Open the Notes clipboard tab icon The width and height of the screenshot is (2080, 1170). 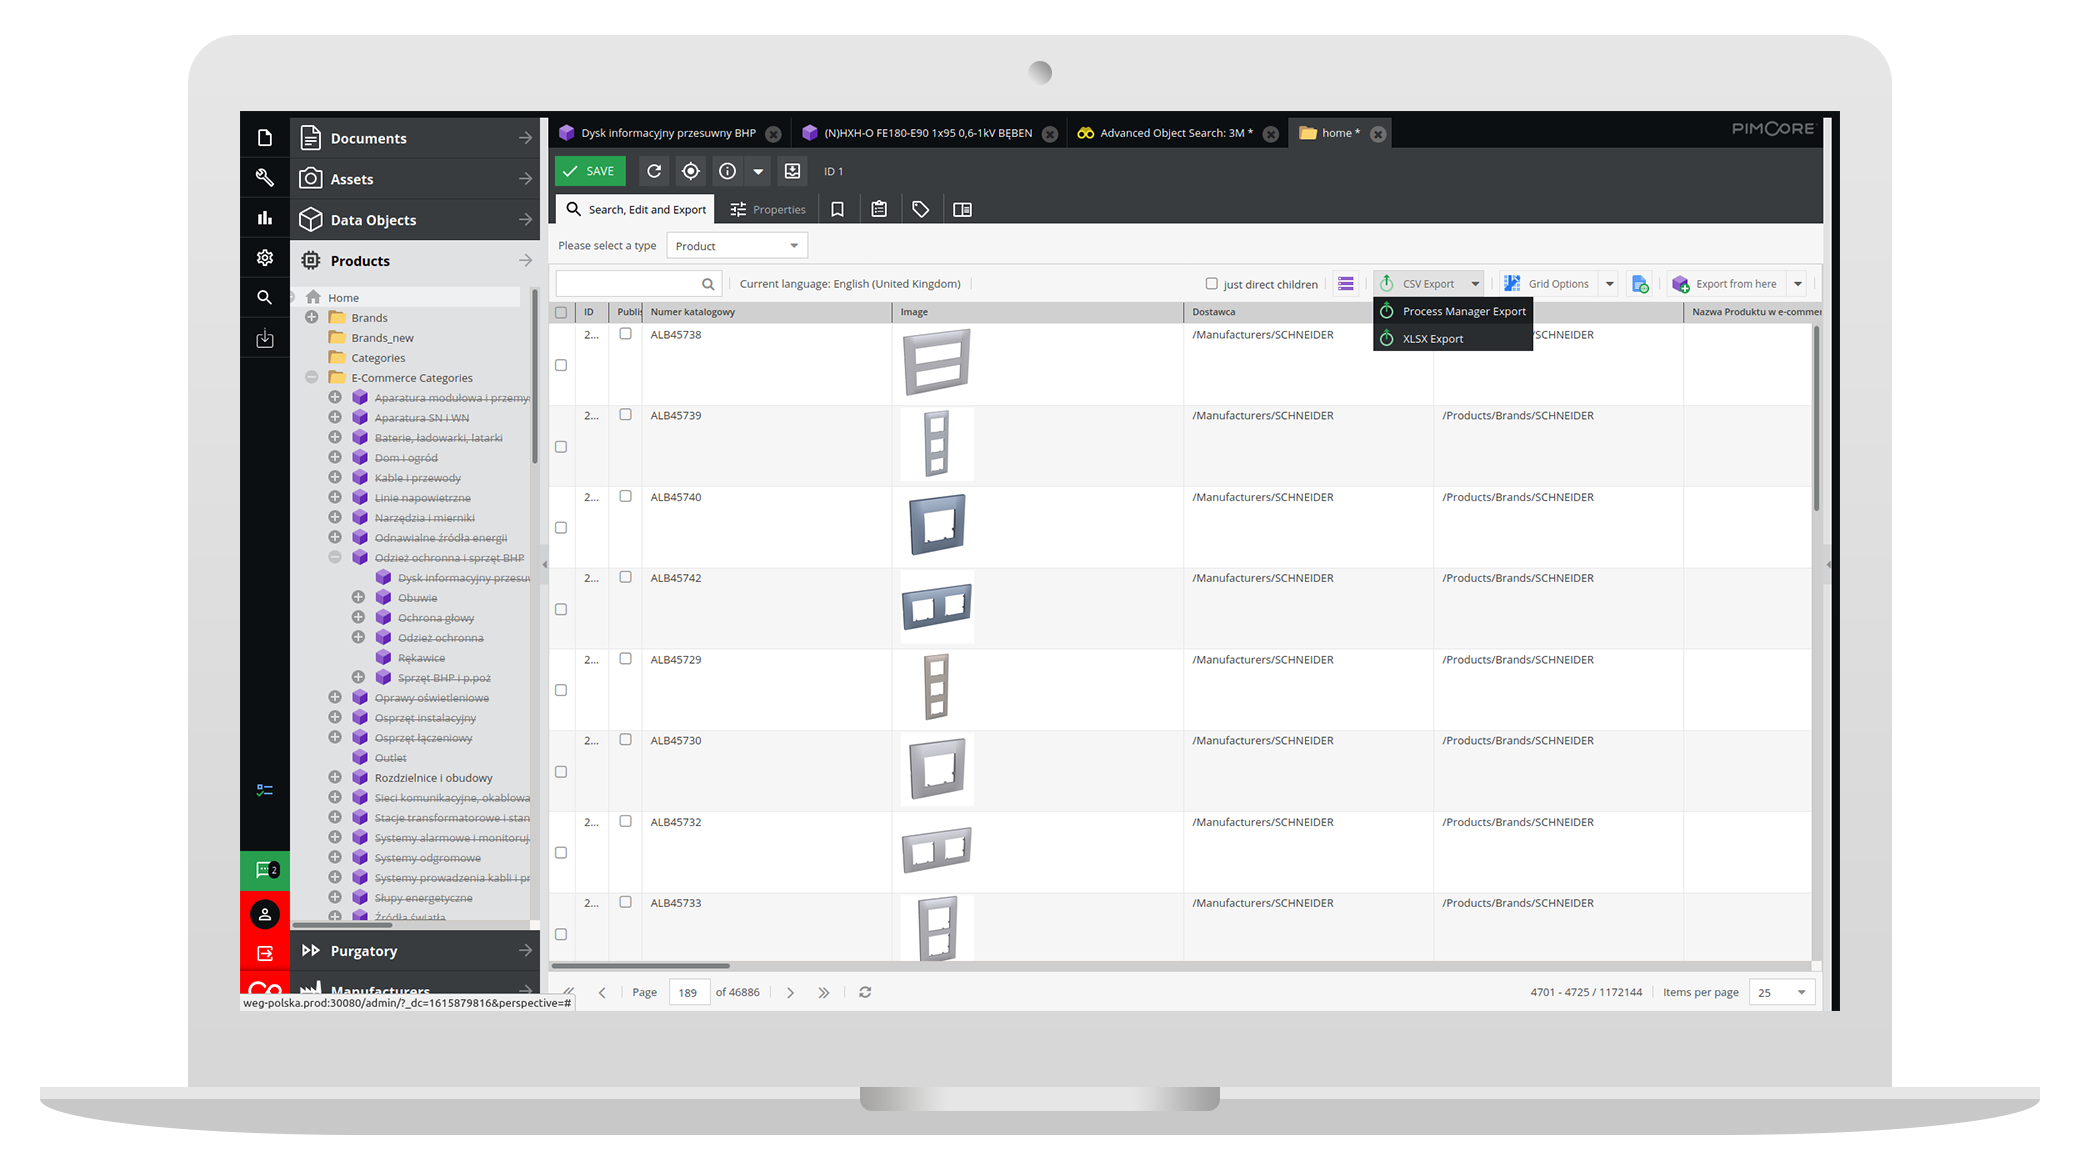coord(879,209)
